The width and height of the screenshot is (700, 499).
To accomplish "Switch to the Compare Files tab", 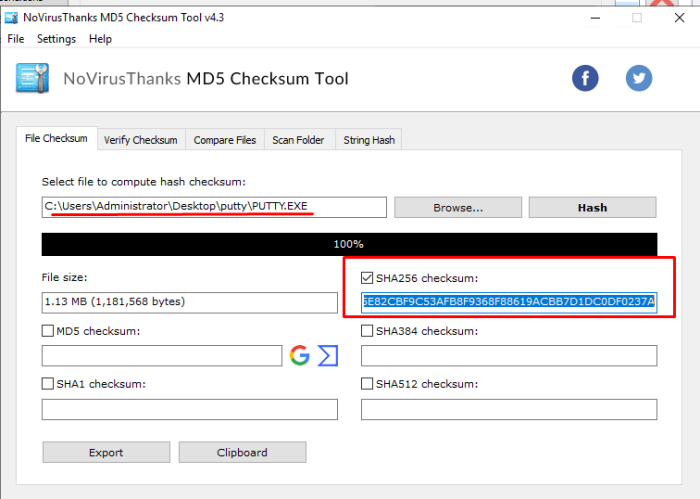I will tap(225, 140).
